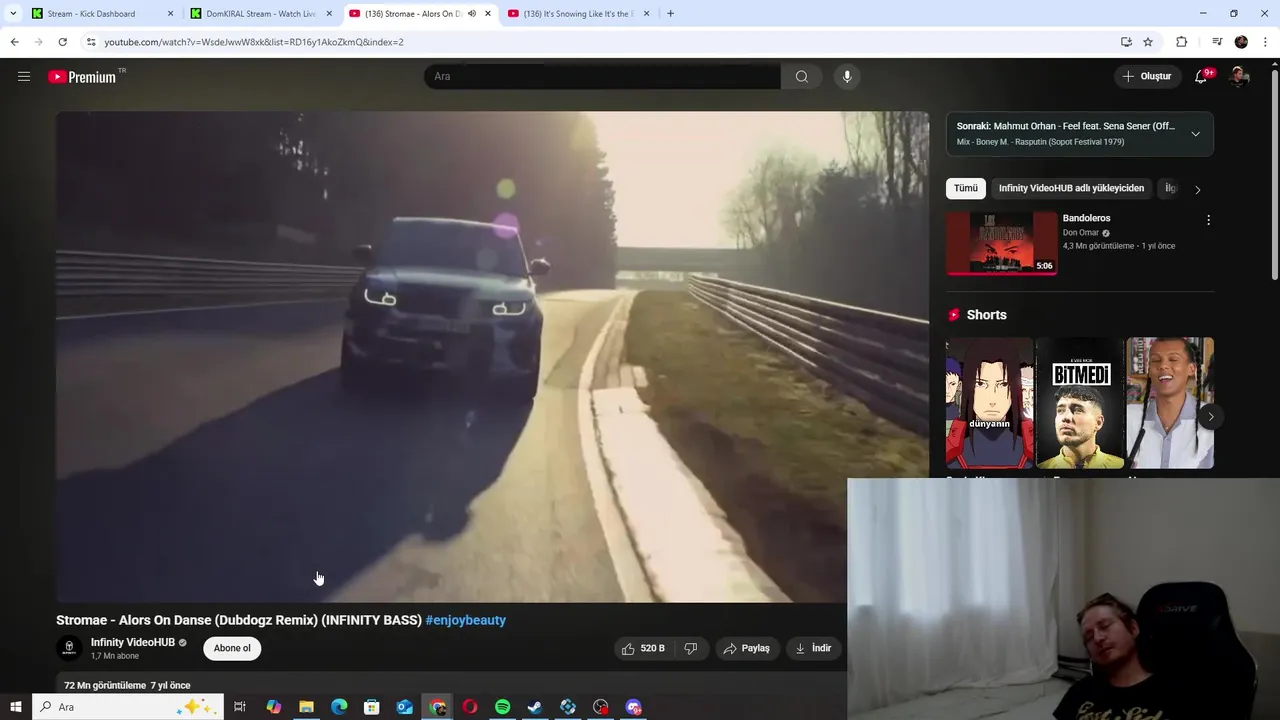
Task: Open the Infinity VideoHUB channel avatar
Action: pos(69,648)
